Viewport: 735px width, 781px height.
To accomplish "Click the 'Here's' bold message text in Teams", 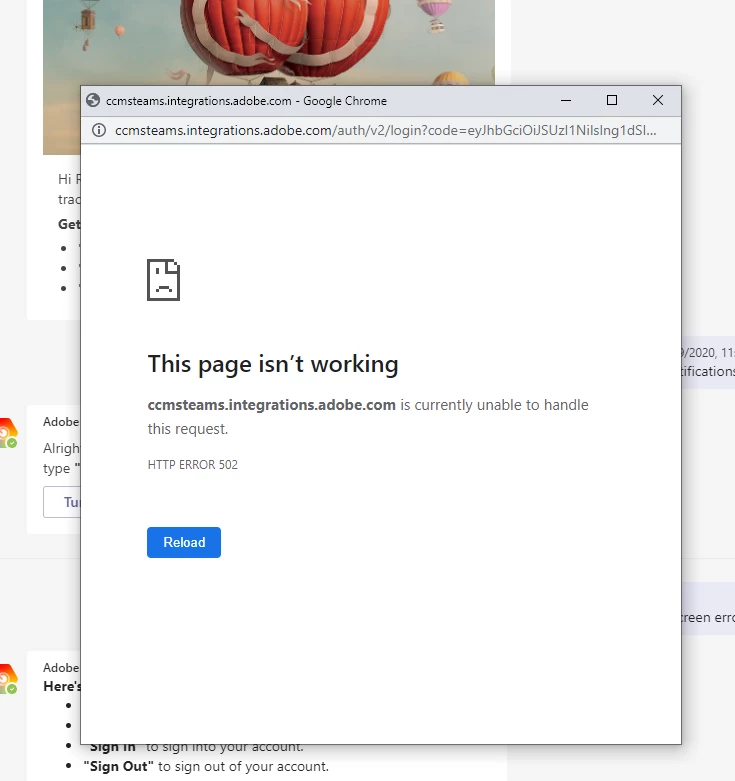I will (x=62, y=686).
